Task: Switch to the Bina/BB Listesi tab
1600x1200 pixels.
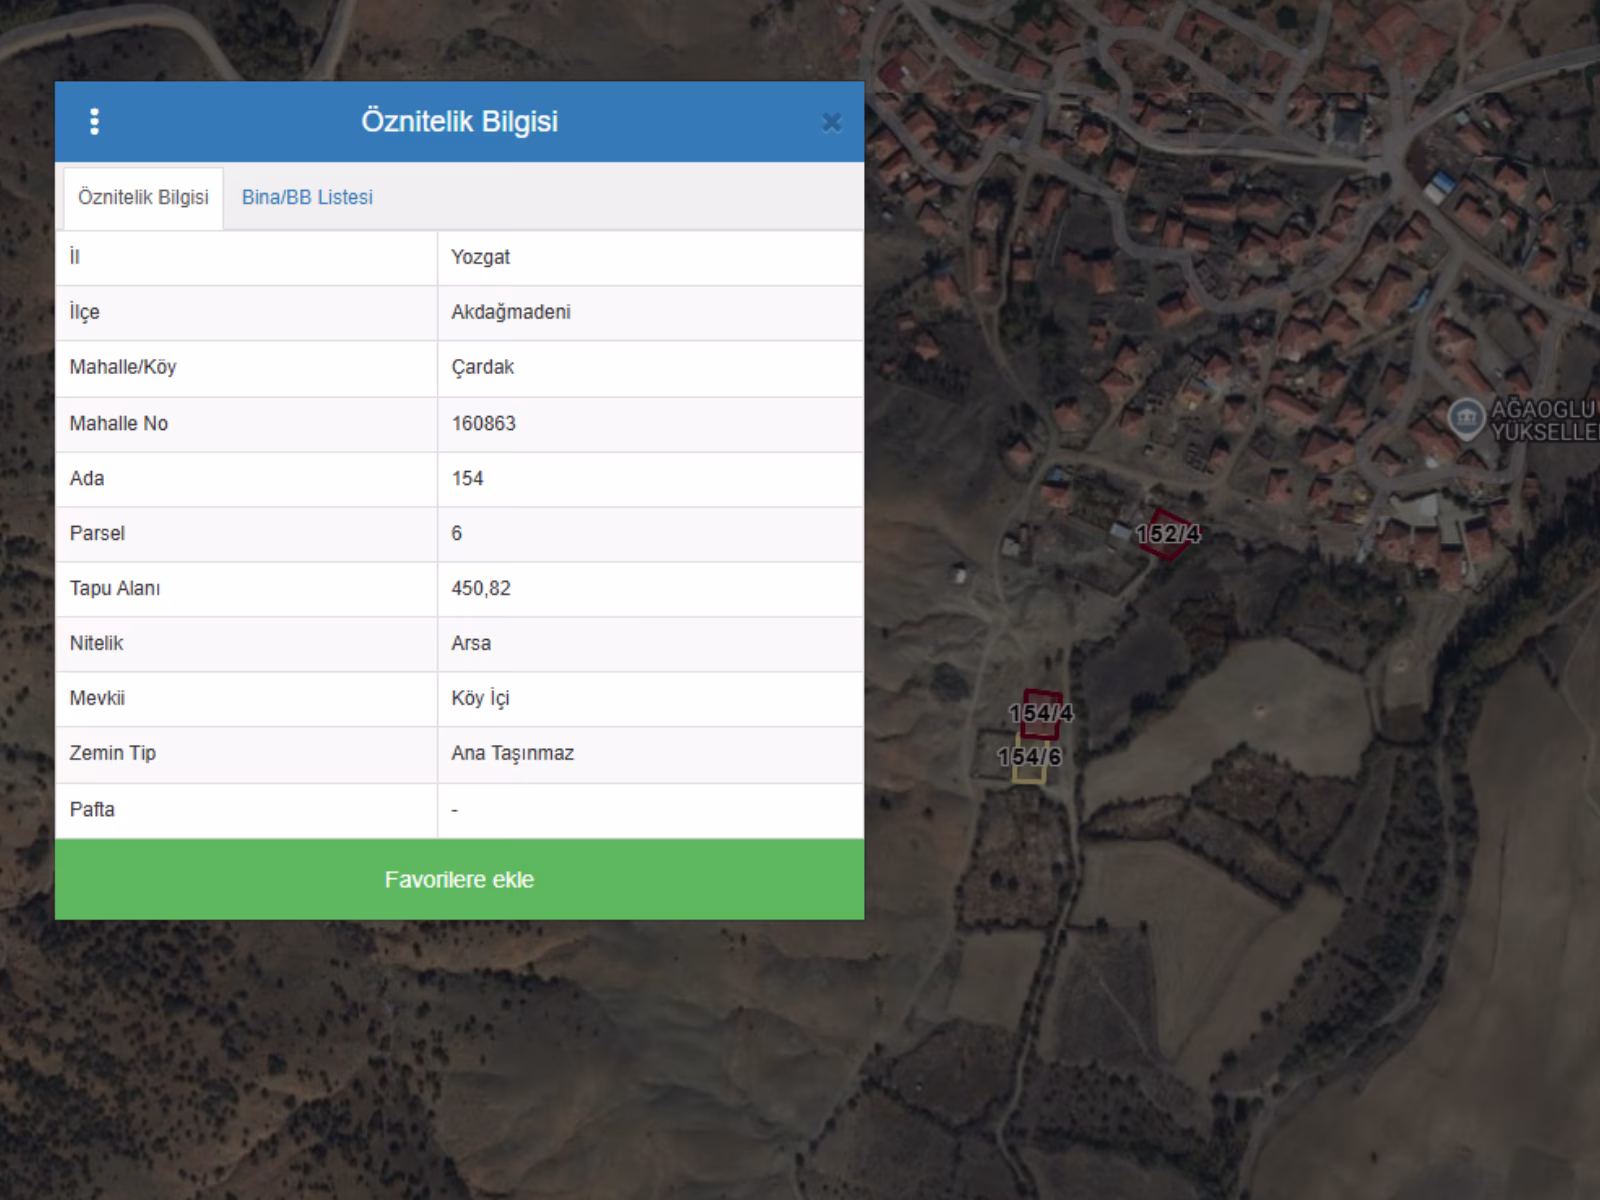Action: coord(307,197)
